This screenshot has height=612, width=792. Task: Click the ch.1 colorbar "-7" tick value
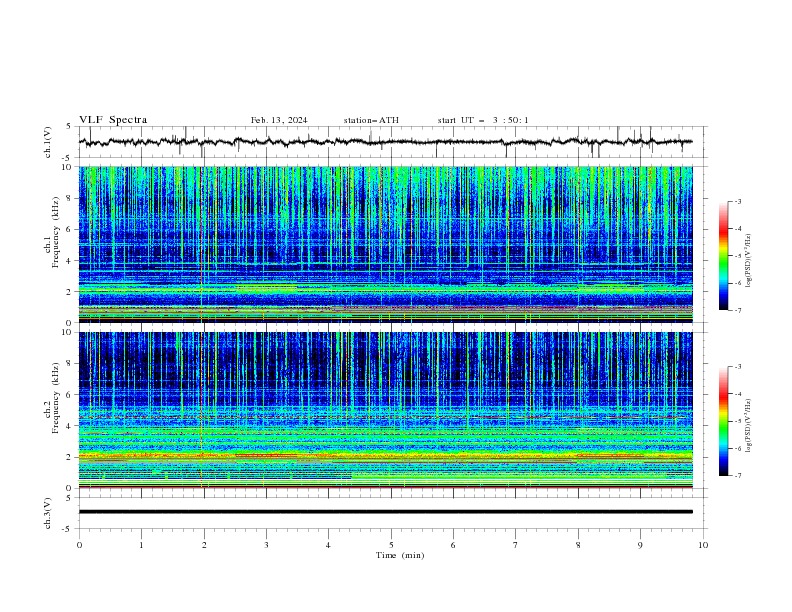click(x=738, y=310)
